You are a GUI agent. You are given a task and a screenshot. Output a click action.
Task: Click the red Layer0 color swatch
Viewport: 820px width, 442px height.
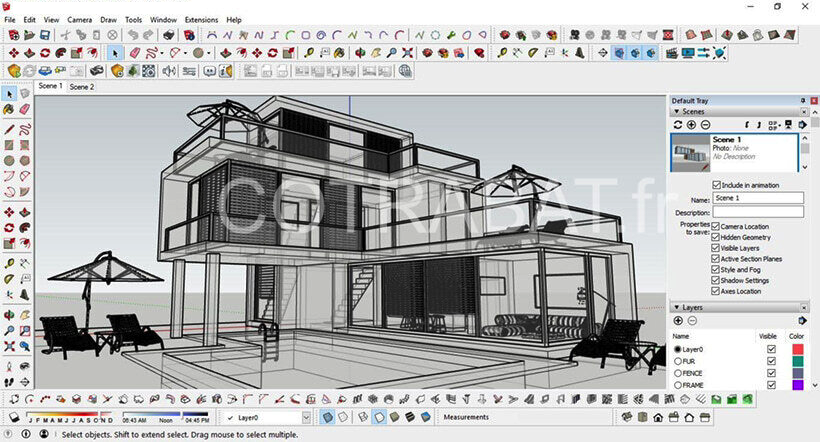(797, 350)
